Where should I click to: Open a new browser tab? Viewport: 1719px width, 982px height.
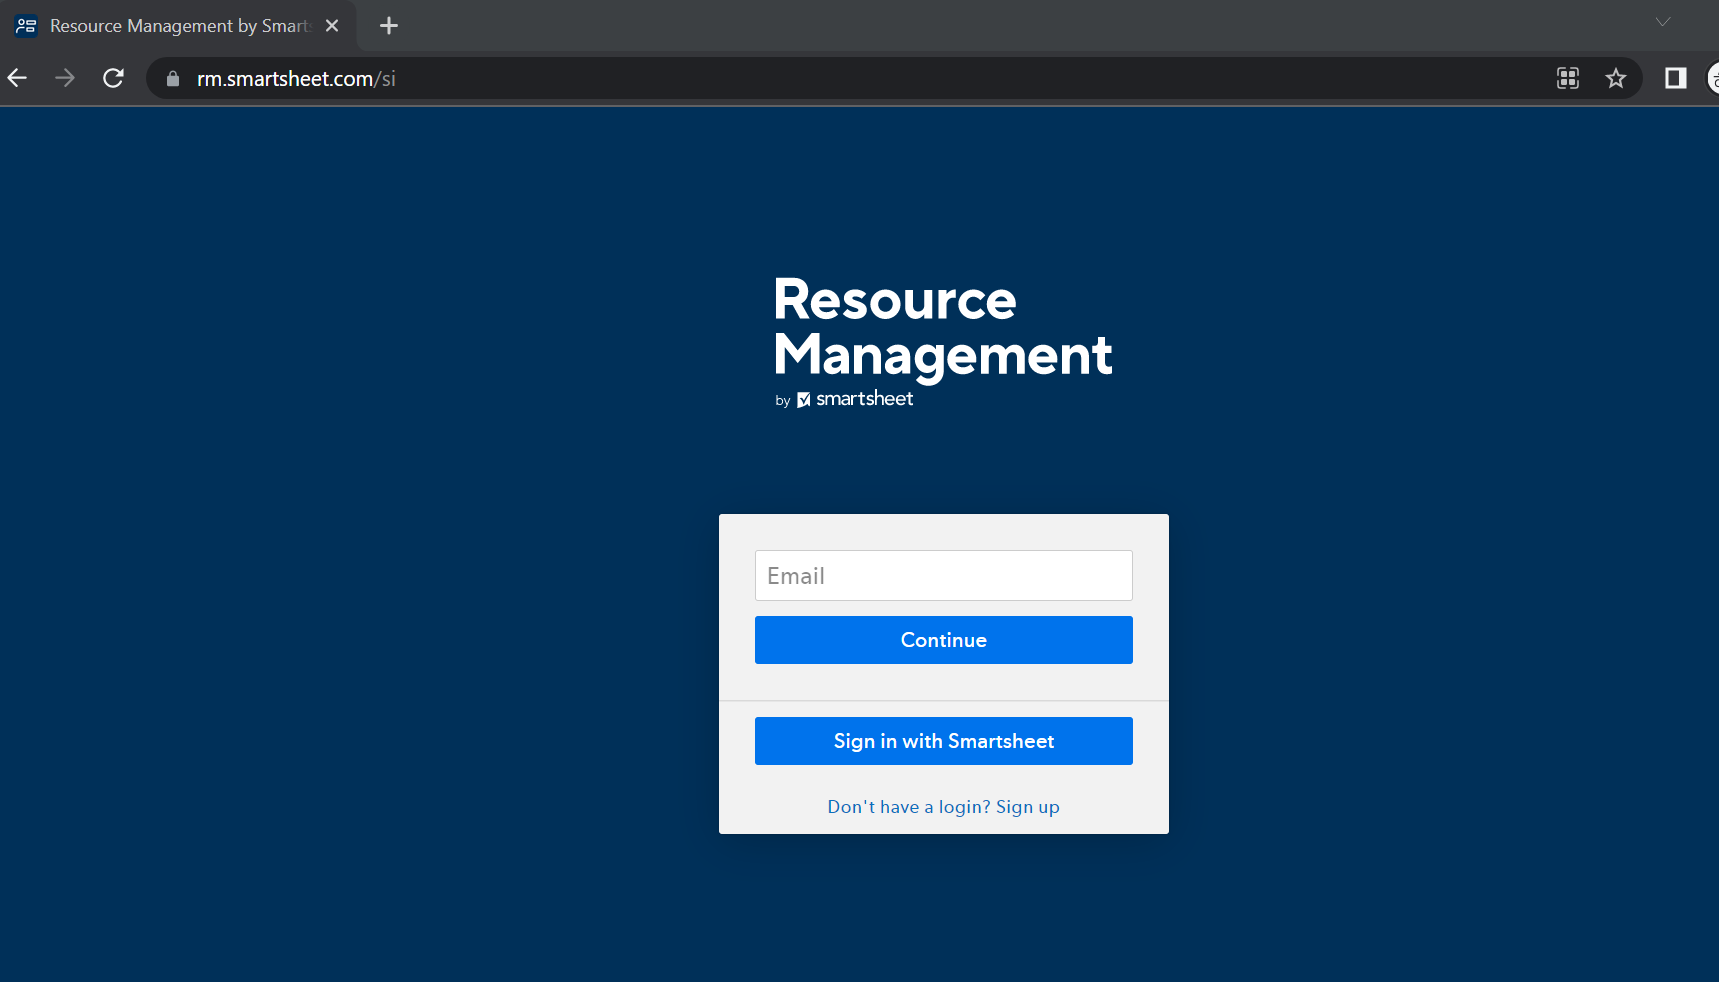389,26
